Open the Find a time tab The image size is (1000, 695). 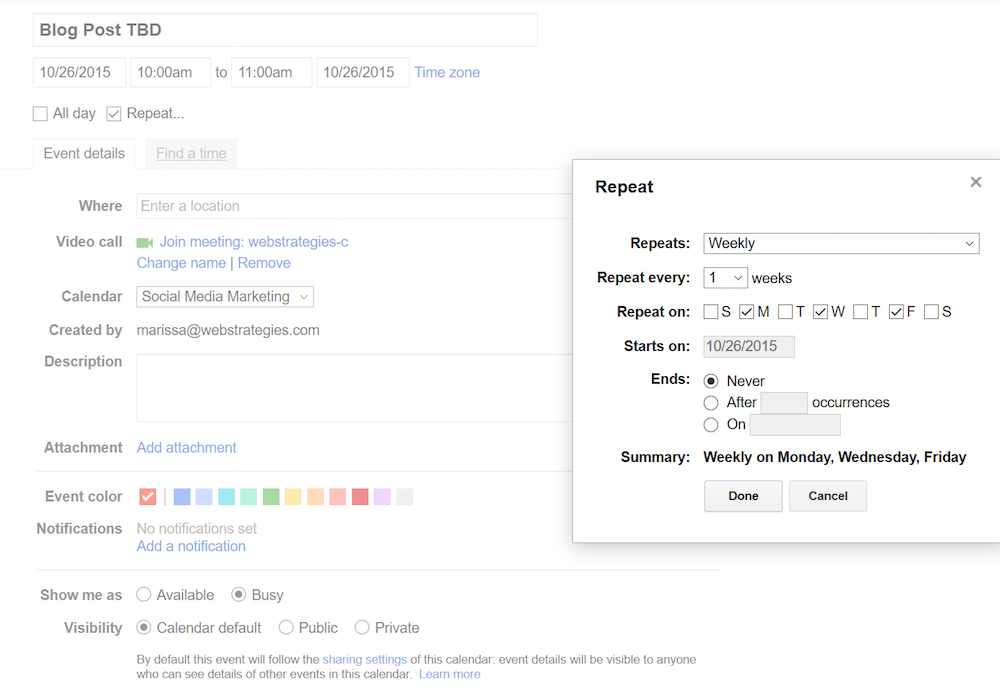pyautogui.click(x=191, y=154)
